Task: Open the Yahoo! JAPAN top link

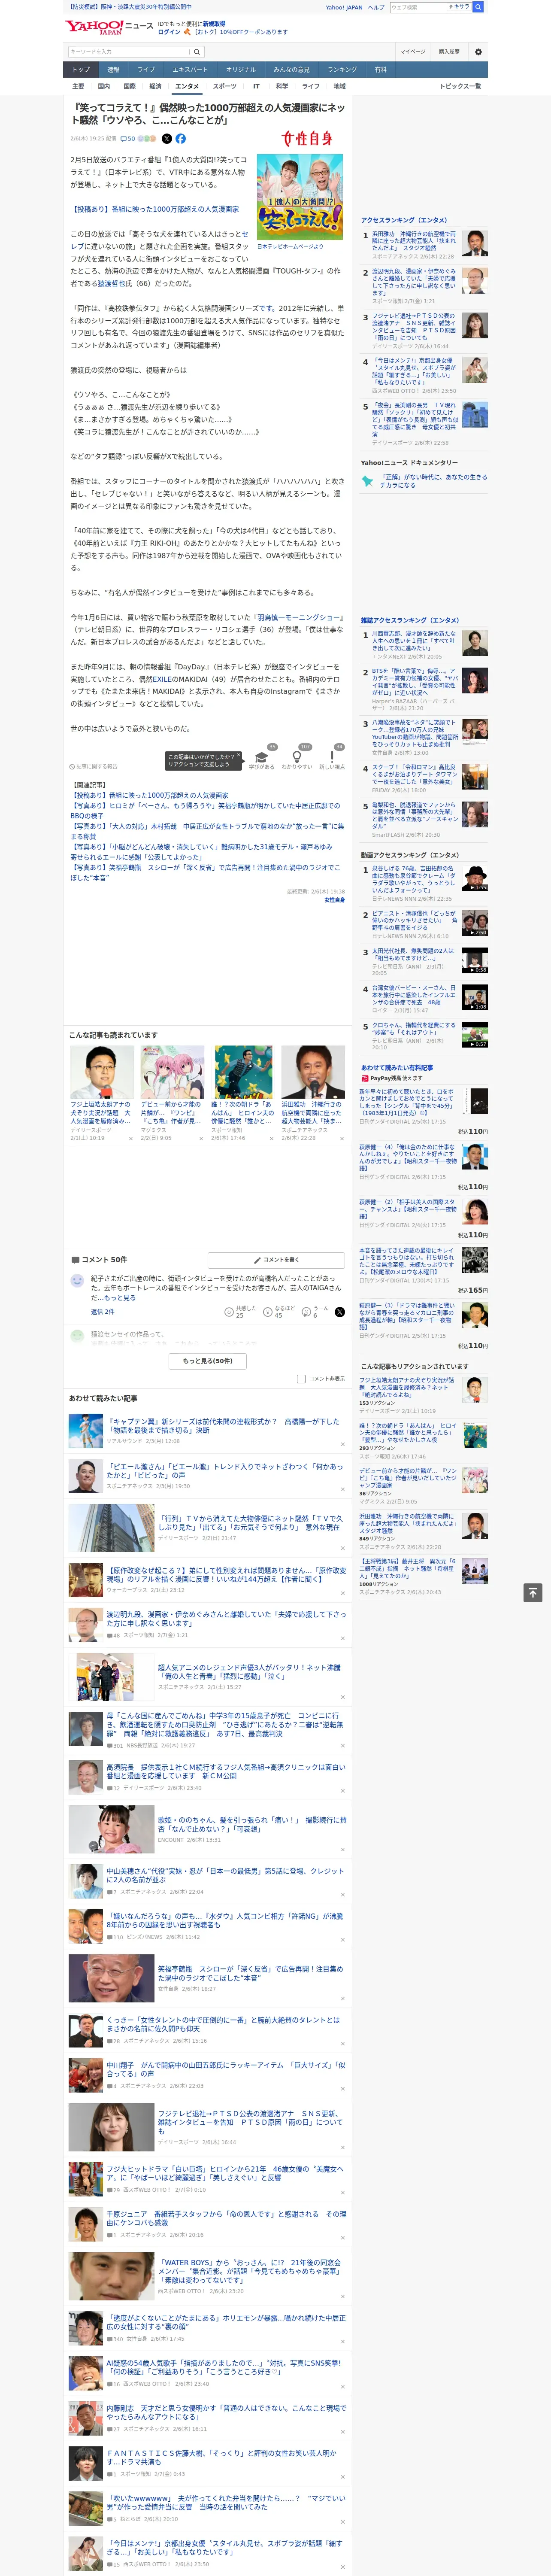Action: (344, 7)
